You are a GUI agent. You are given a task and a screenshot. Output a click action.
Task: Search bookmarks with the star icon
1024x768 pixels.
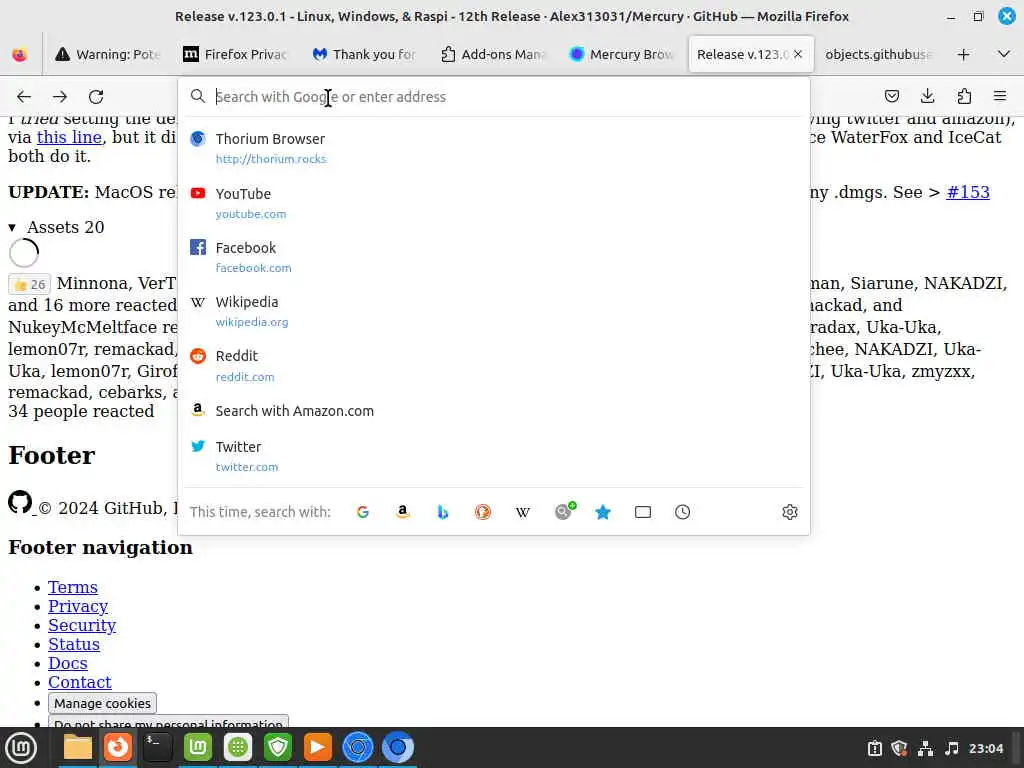point(603,512)
